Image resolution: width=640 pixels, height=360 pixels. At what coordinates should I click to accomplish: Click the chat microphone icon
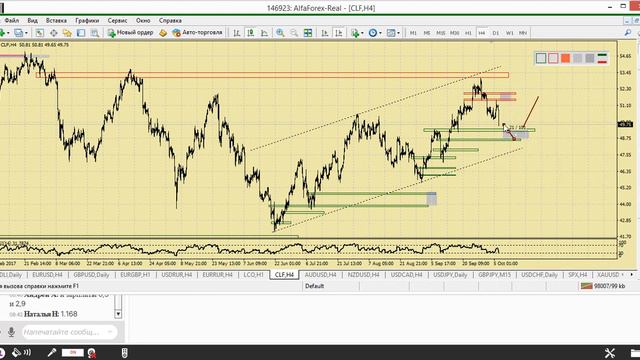pos(11,332)
